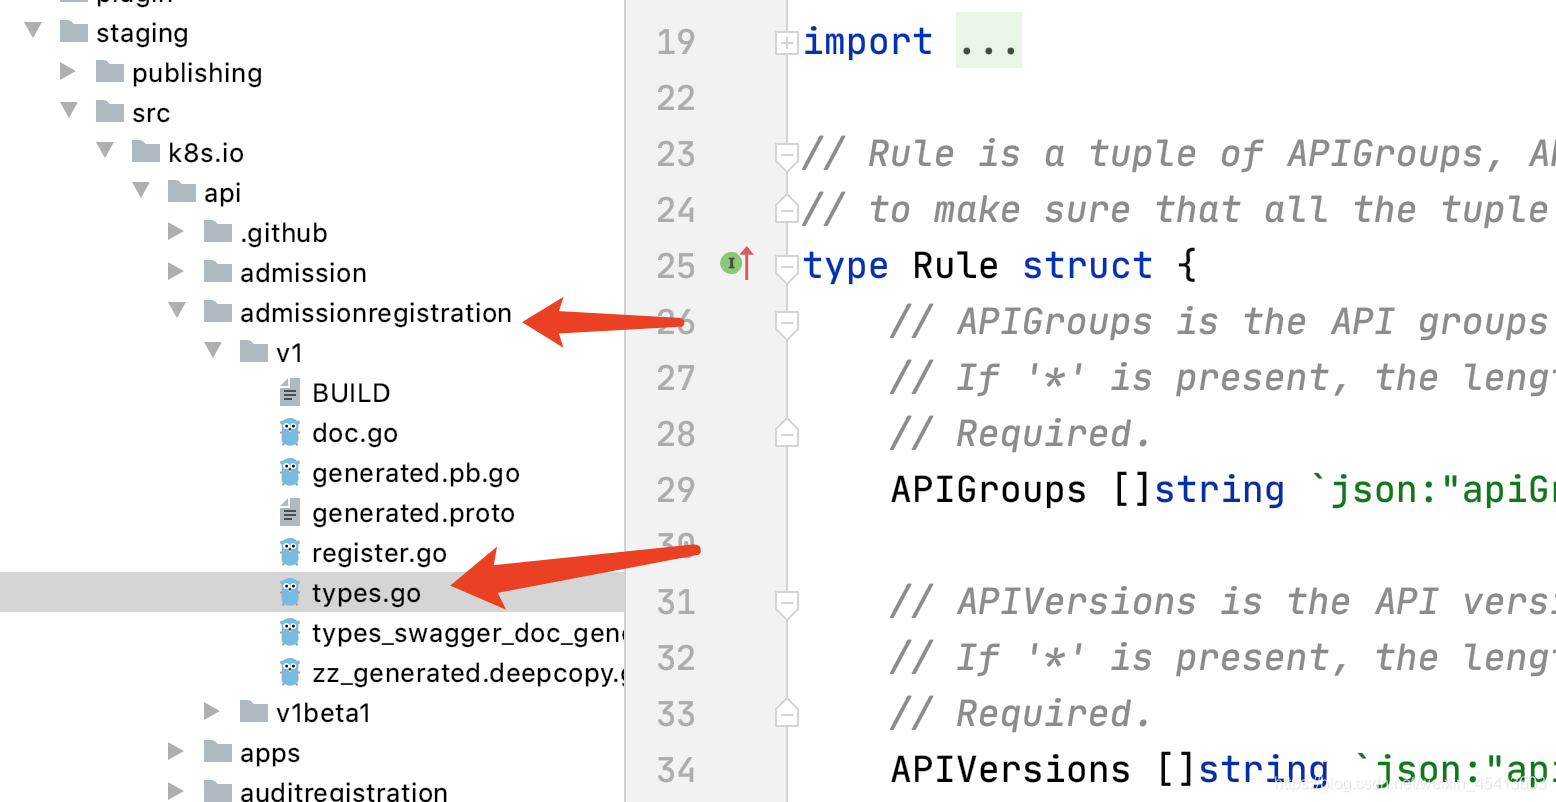
Task: Click the admissionregistration folder icon
Action: (x=218, y=312)
